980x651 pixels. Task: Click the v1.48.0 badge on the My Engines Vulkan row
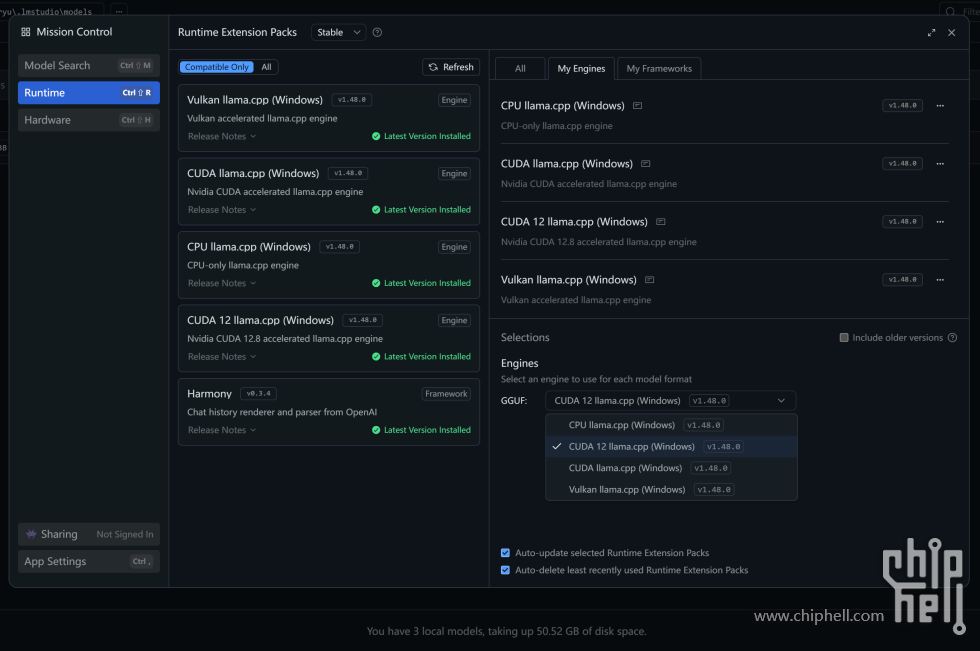pyautogui.click(x=902, y=280)
